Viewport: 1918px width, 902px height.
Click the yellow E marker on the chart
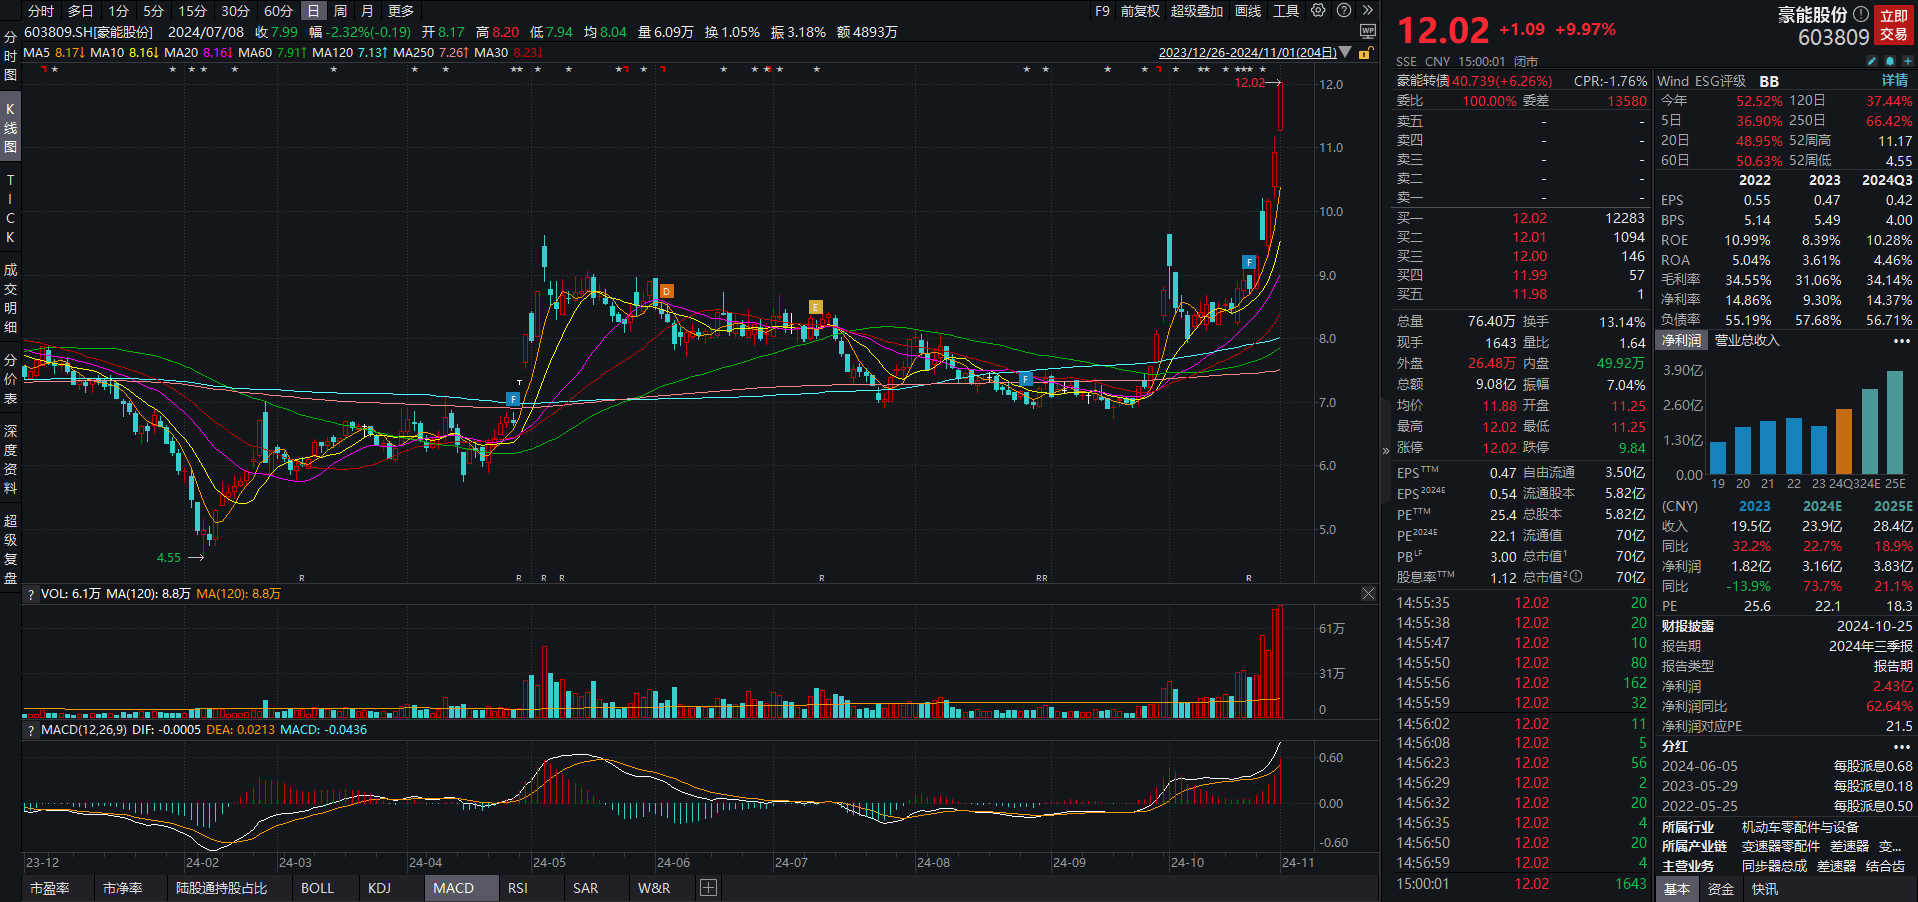(x=816, y=307)
